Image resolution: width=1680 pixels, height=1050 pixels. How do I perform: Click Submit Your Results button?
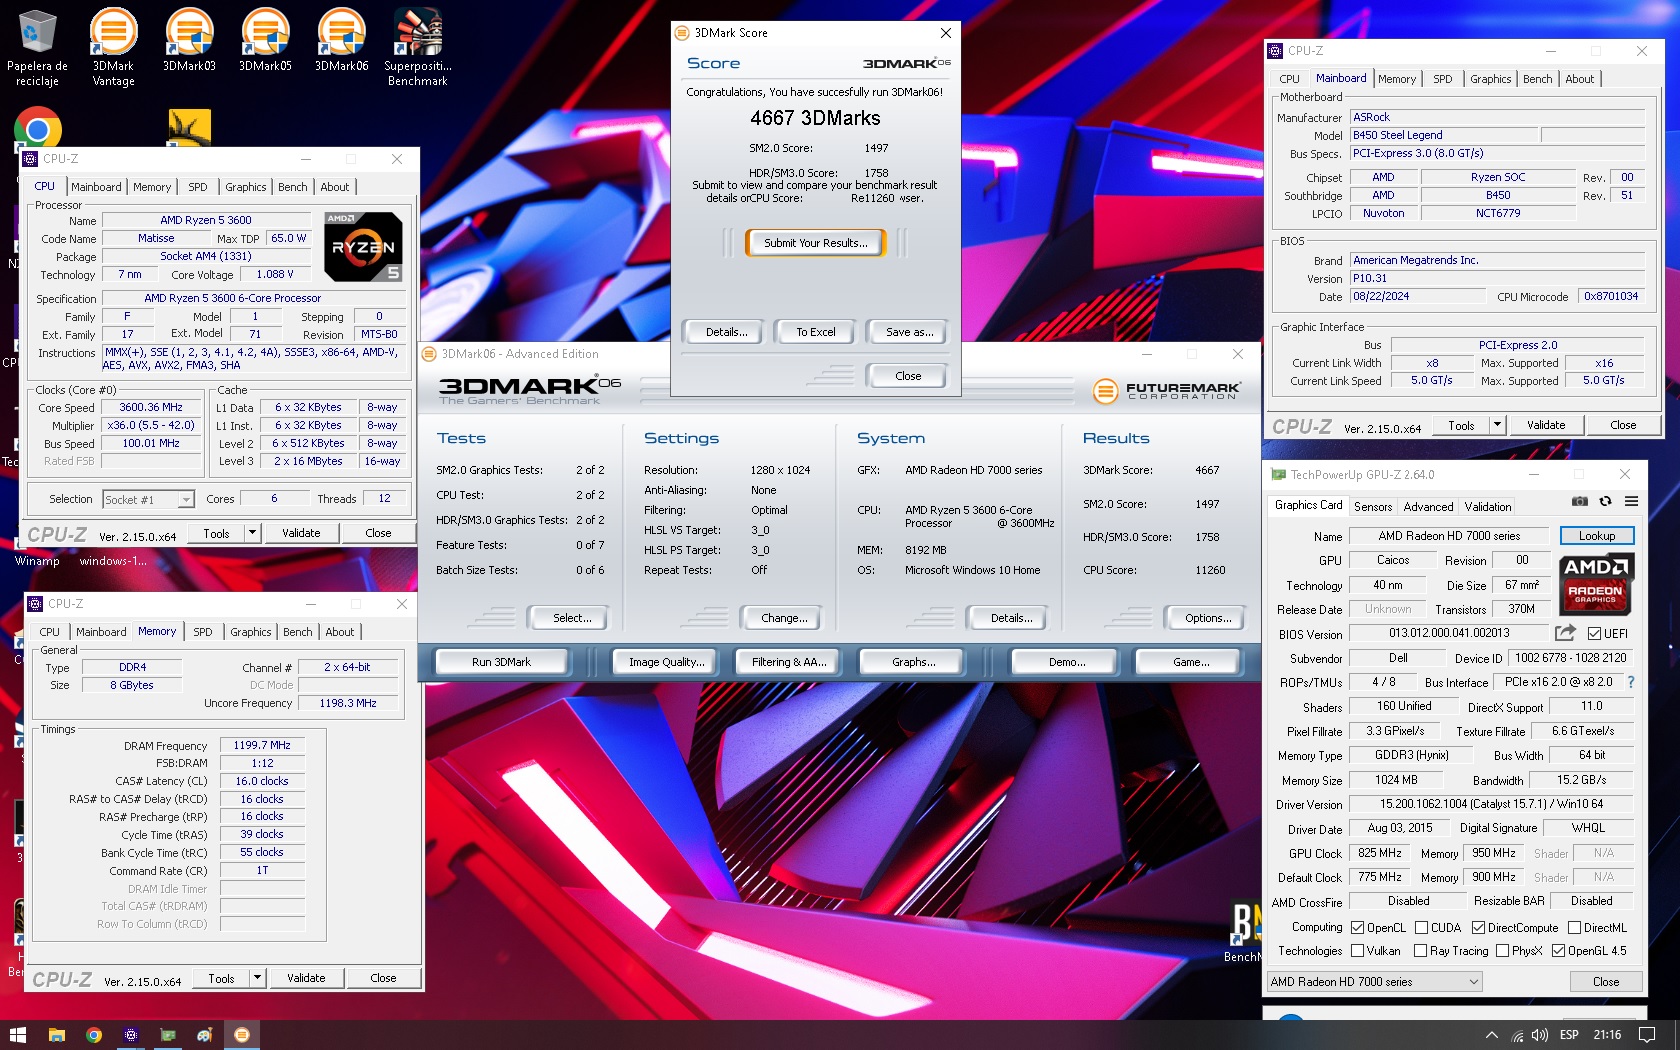click(815, 243)
